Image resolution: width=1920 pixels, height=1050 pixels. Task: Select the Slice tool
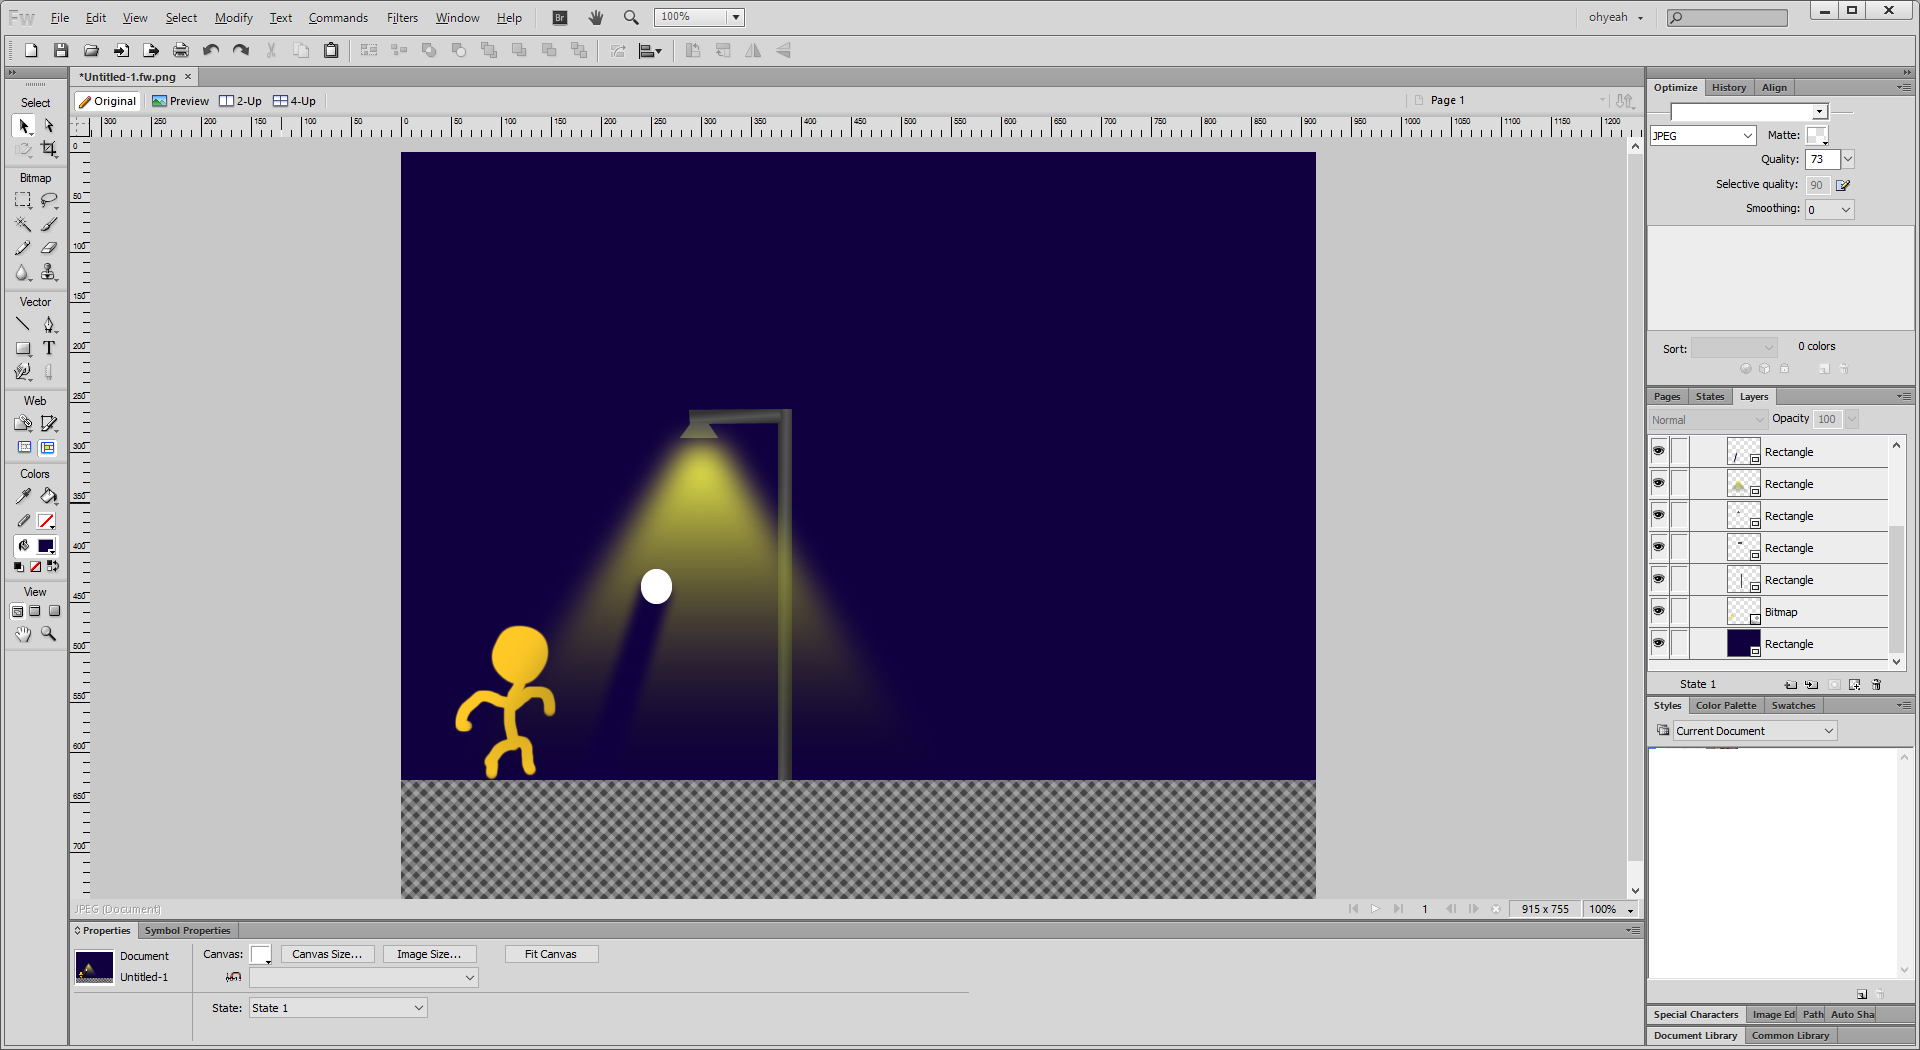[x=49, y=423]
